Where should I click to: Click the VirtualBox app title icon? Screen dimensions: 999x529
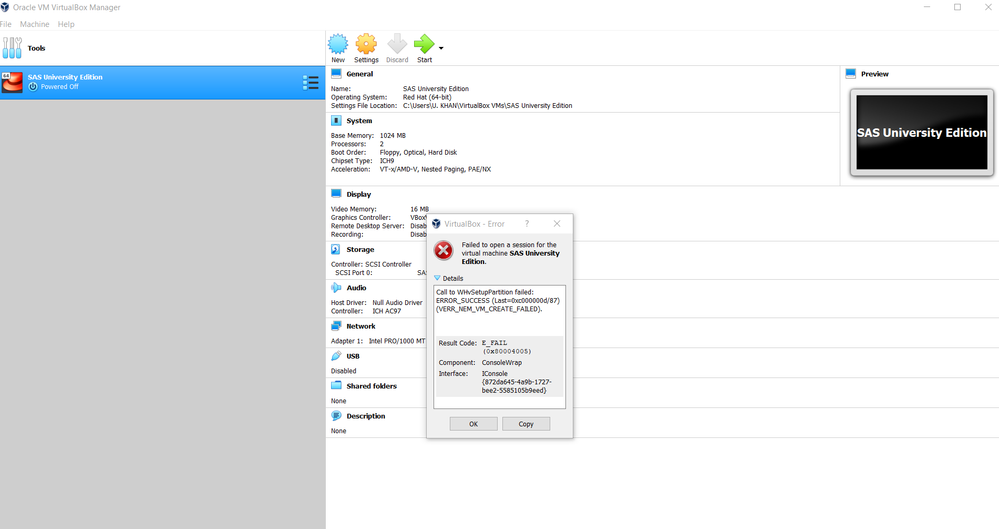(x=5, y=7)
